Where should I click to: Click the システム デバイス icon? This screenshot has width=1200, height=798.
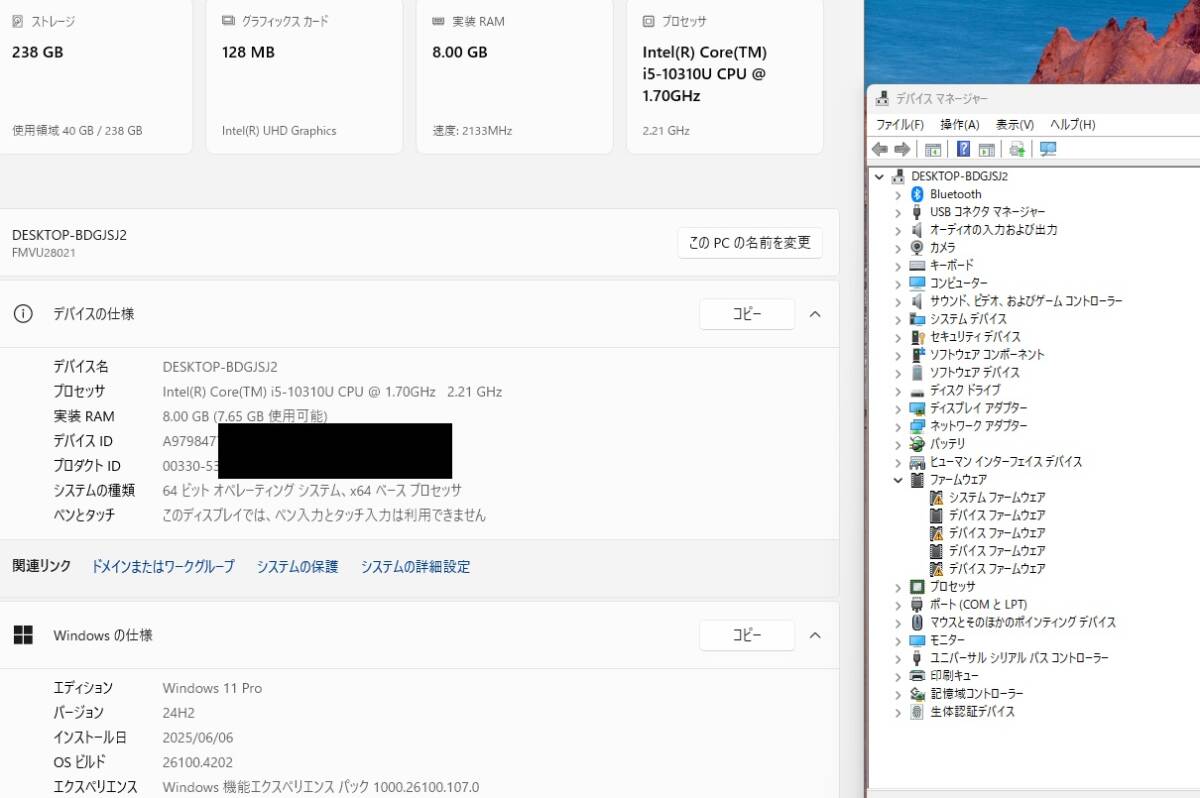(x=917, y=319)
